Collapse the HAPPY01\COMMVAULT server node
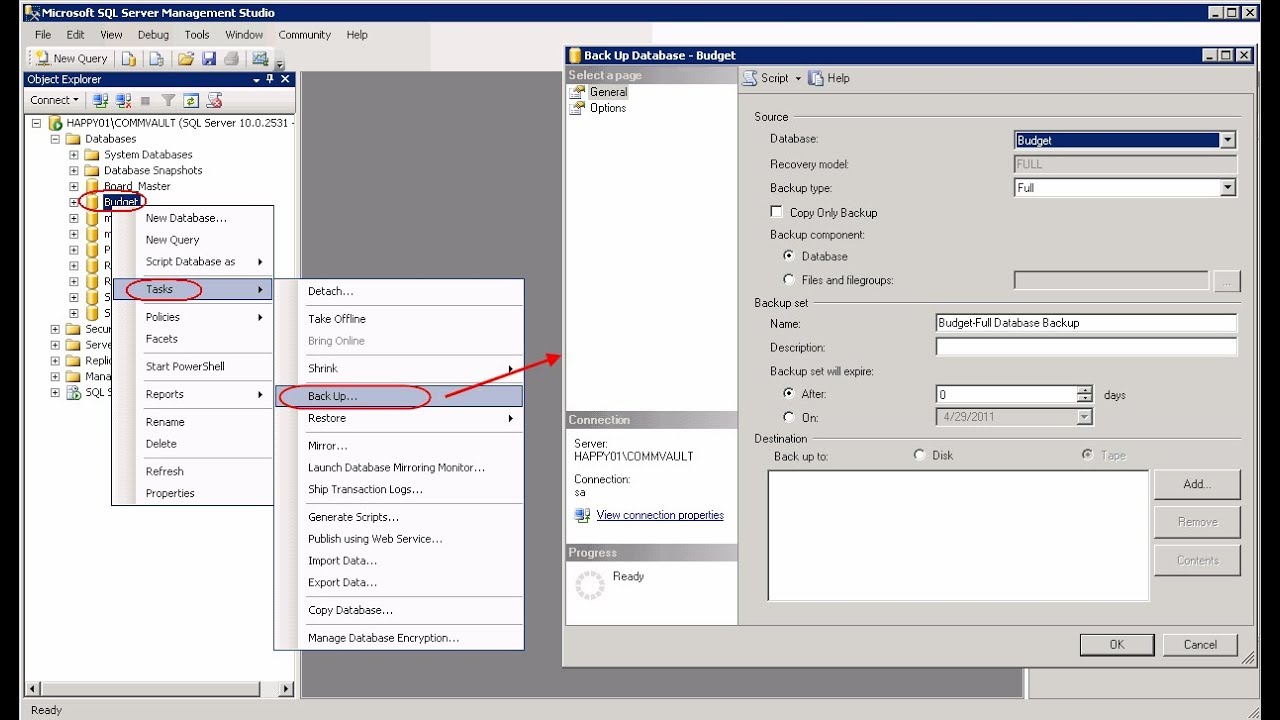The image size is (1280, 720). [x=37, y=123]
